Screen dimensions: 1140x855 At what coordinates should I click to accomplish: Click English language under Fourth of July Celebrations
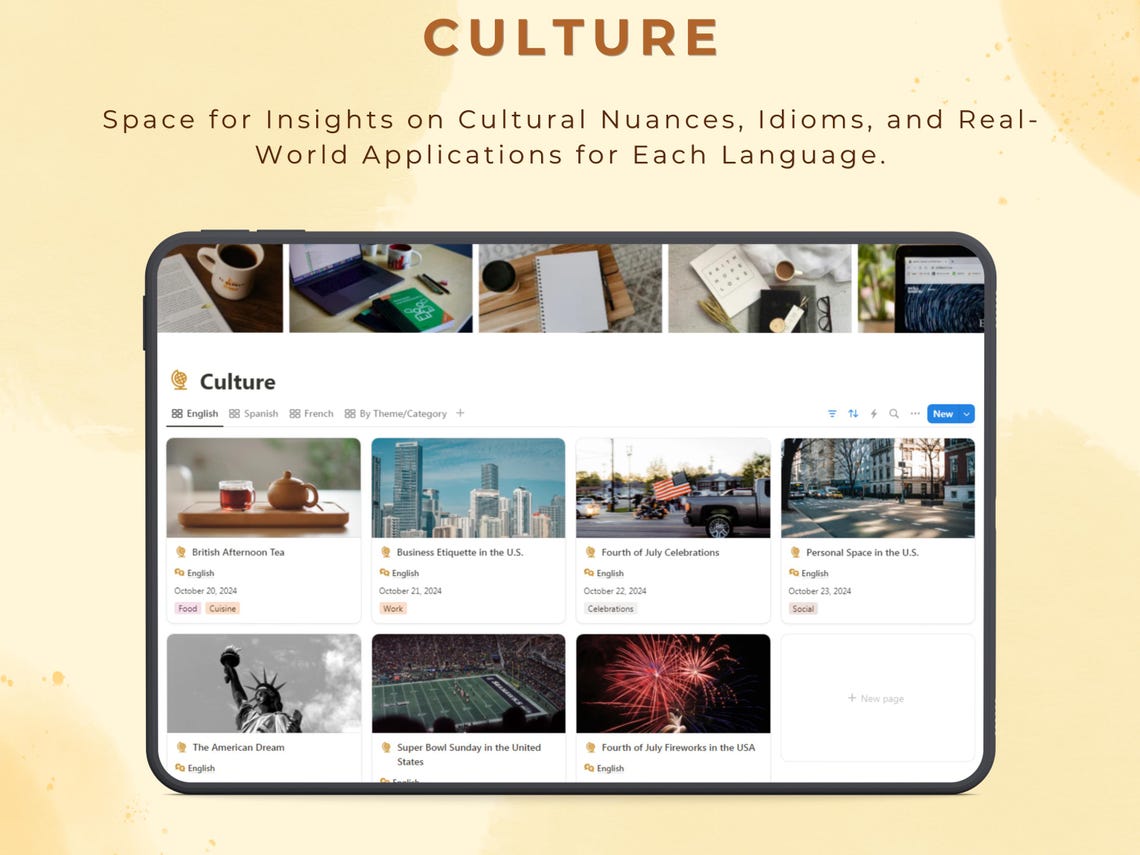pyautogui.click(x=604, y=573)
